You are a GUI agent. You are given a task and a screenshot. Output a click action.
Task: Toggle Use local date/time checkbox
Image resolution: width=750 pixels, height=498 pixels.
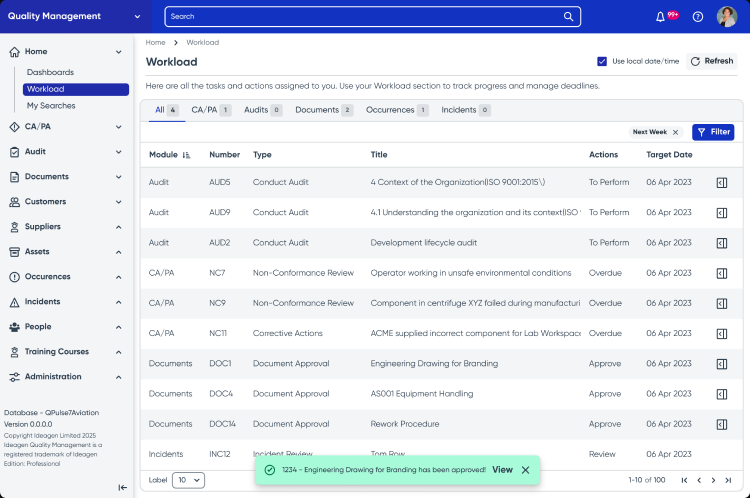pyautogui.click(x=602, y=61)
